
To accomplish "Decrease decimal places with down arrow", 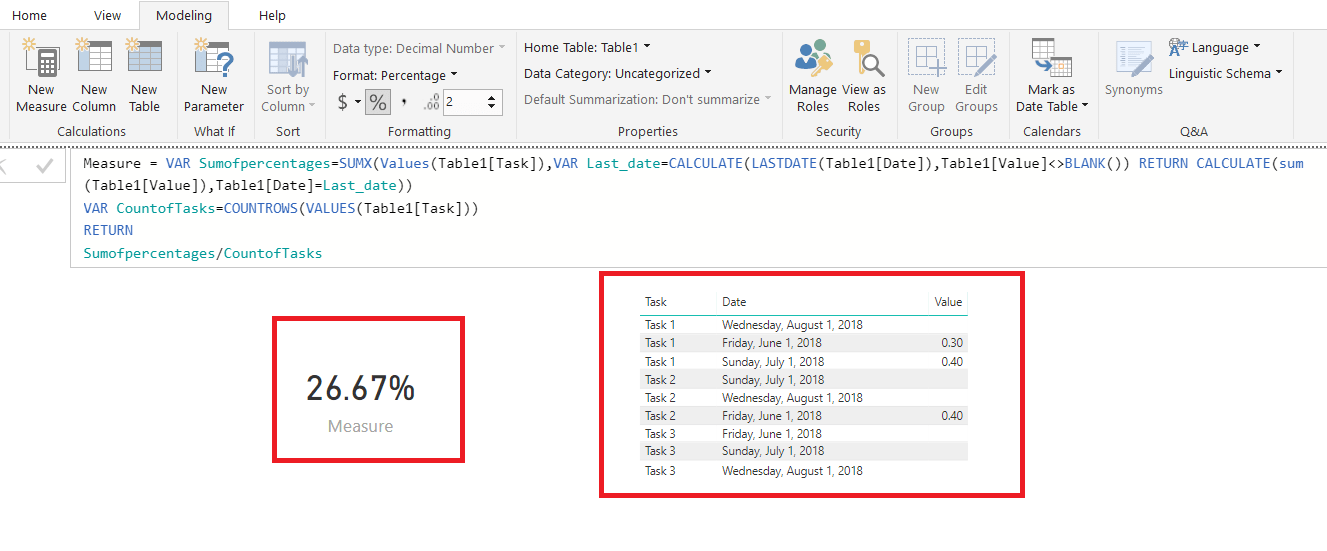I will (x=492, y=107).
